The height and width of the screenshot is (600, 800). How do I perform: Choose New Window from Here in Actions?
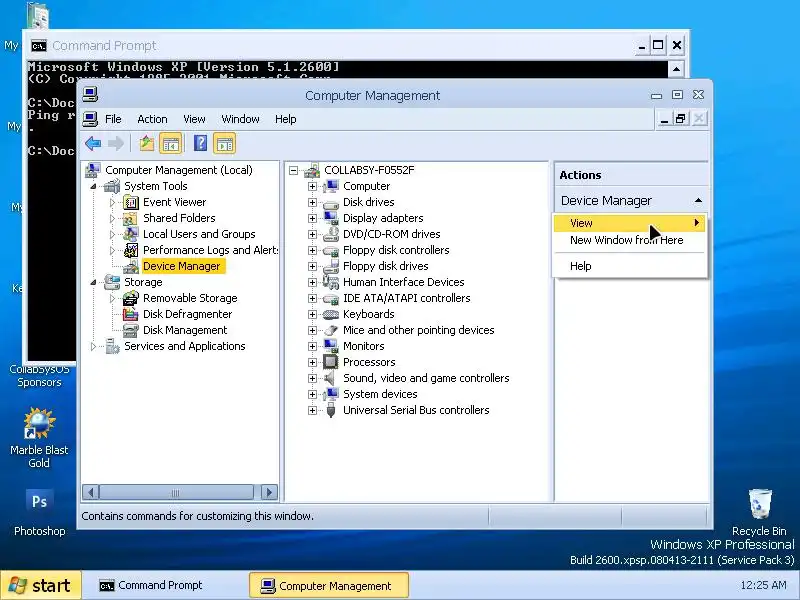630,240
